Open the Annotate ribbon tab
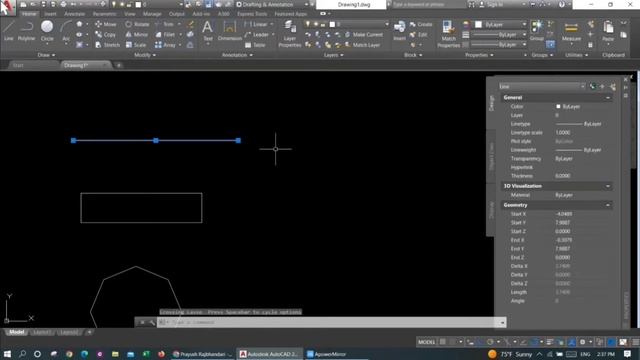 point(75,13)
